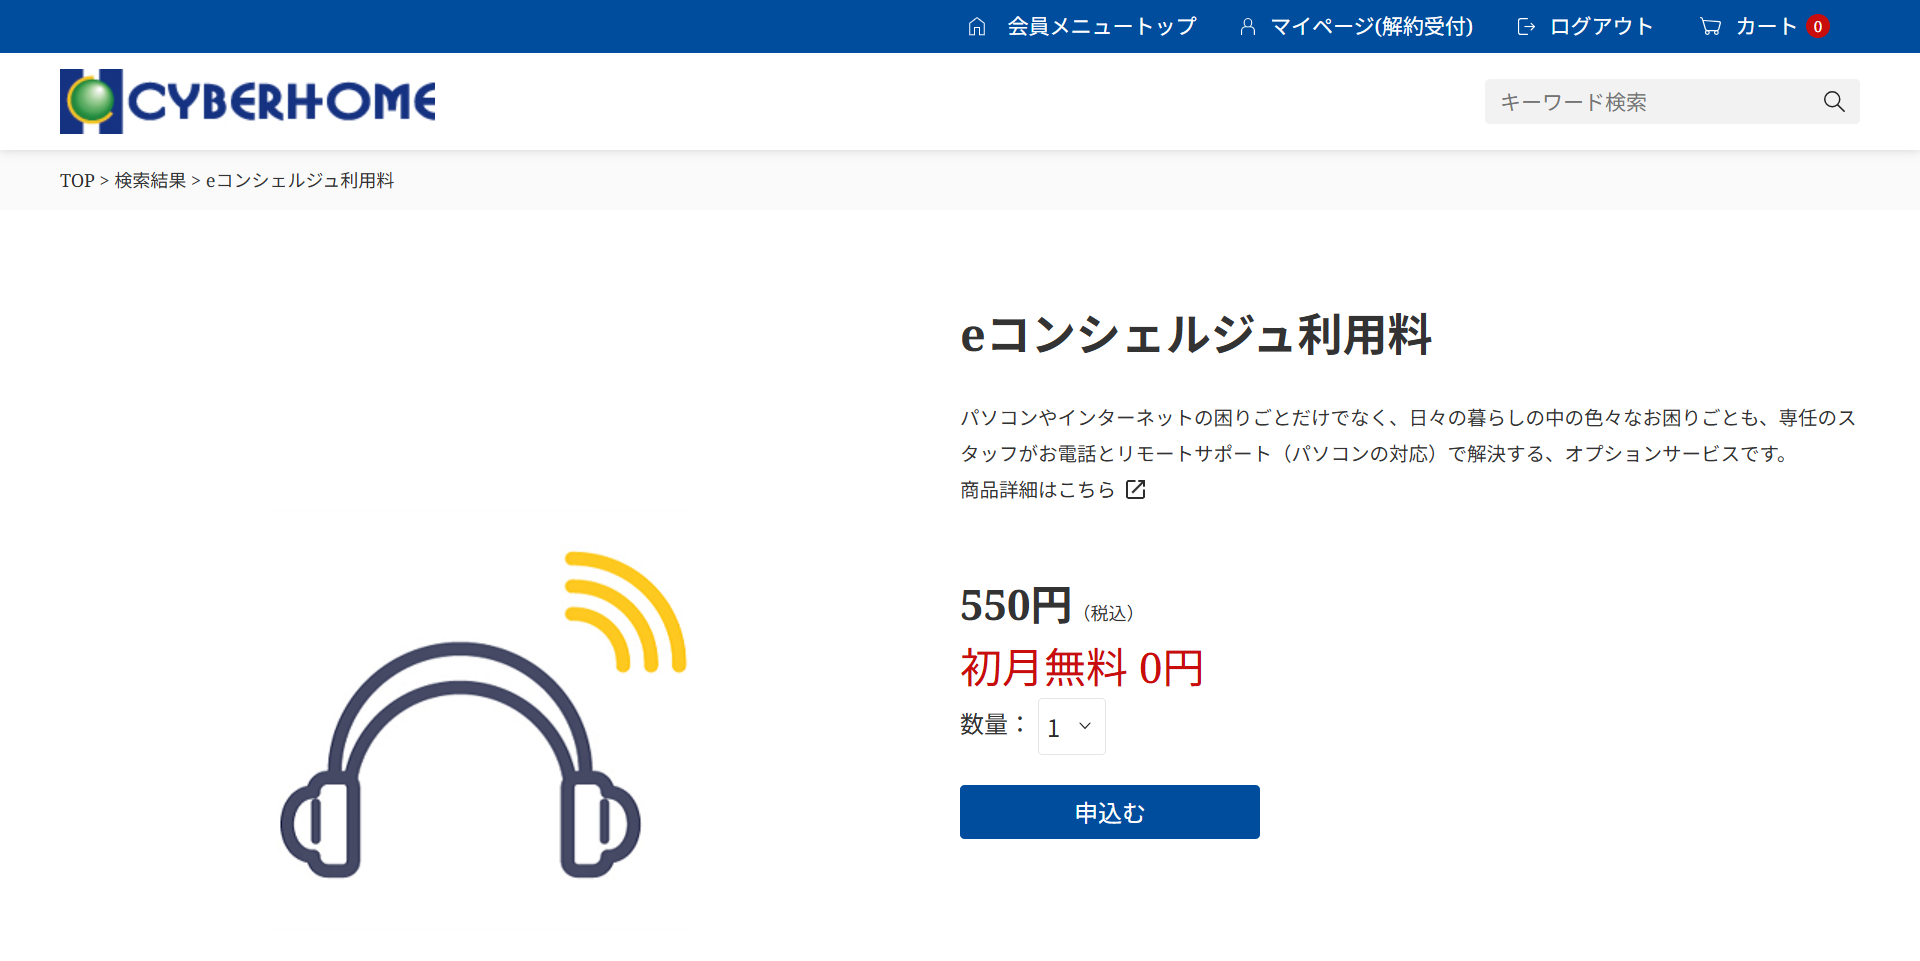Screen dimensions: 1920x961
Task: Click the shopping cart icon
Action: coord(1710,27)
